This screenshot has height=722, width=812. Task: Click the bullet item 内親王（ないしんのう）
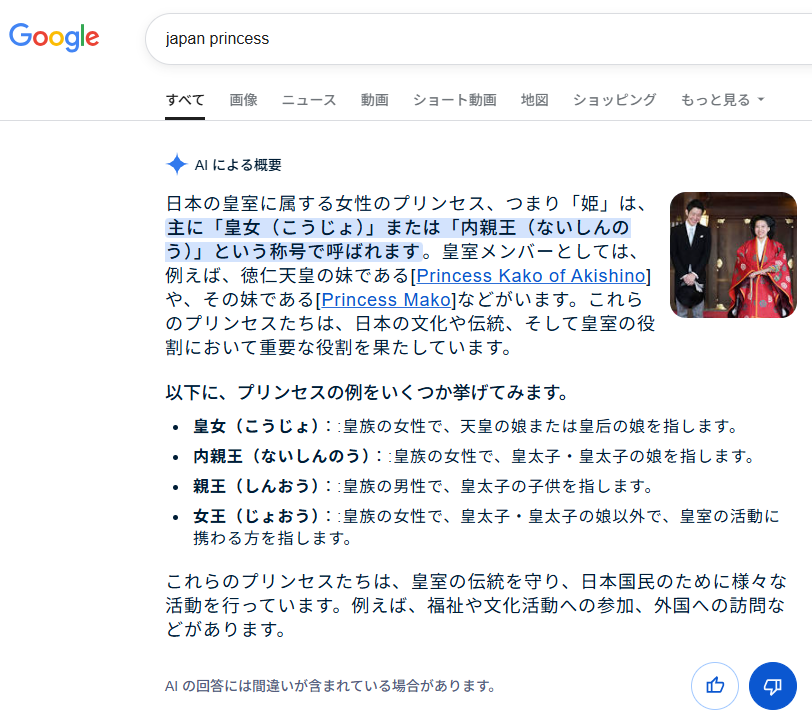(x=473, y=456)
